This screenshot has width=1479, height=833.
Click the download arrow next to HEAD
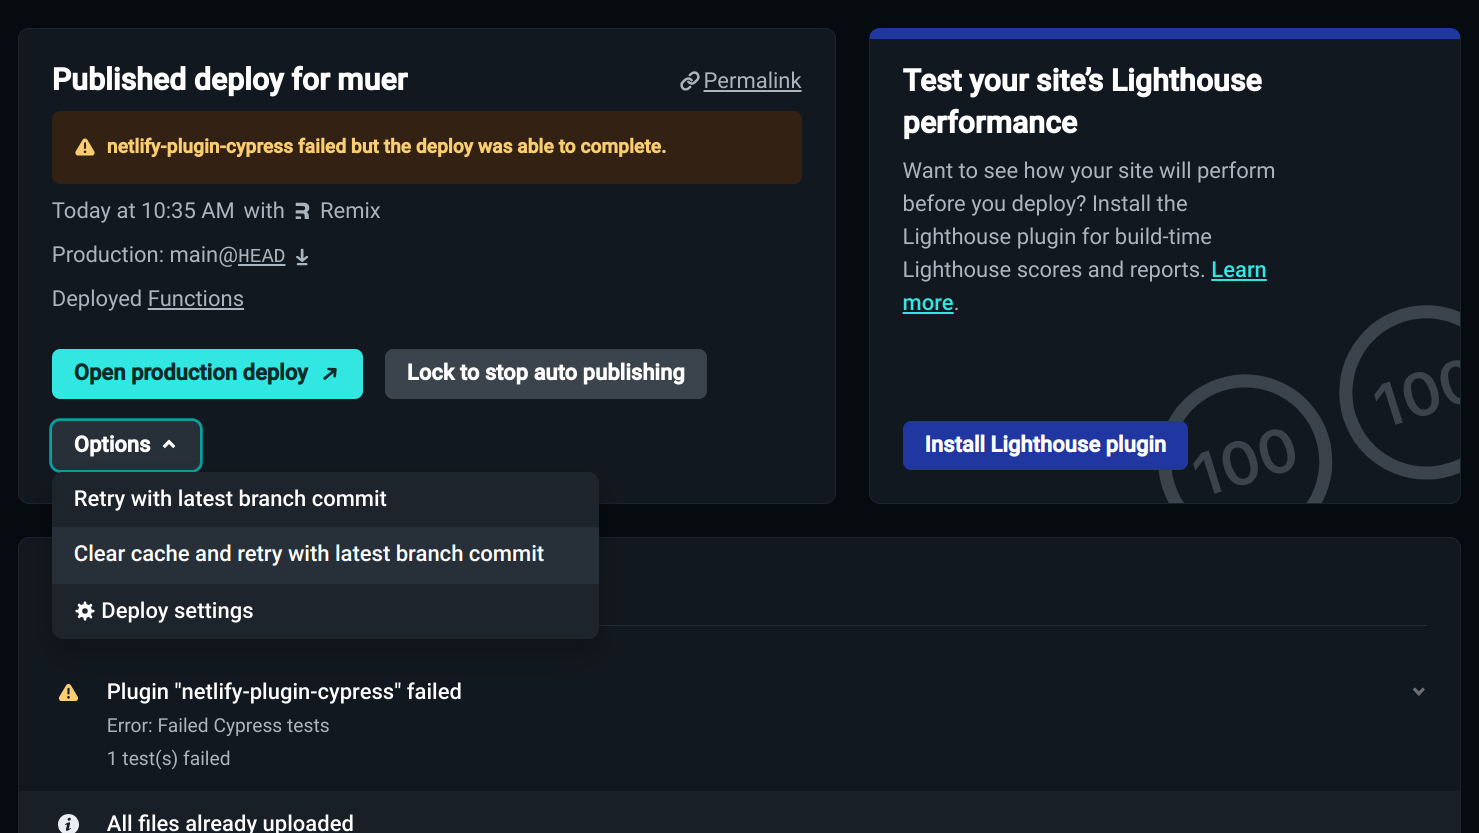tap(302, 256)
